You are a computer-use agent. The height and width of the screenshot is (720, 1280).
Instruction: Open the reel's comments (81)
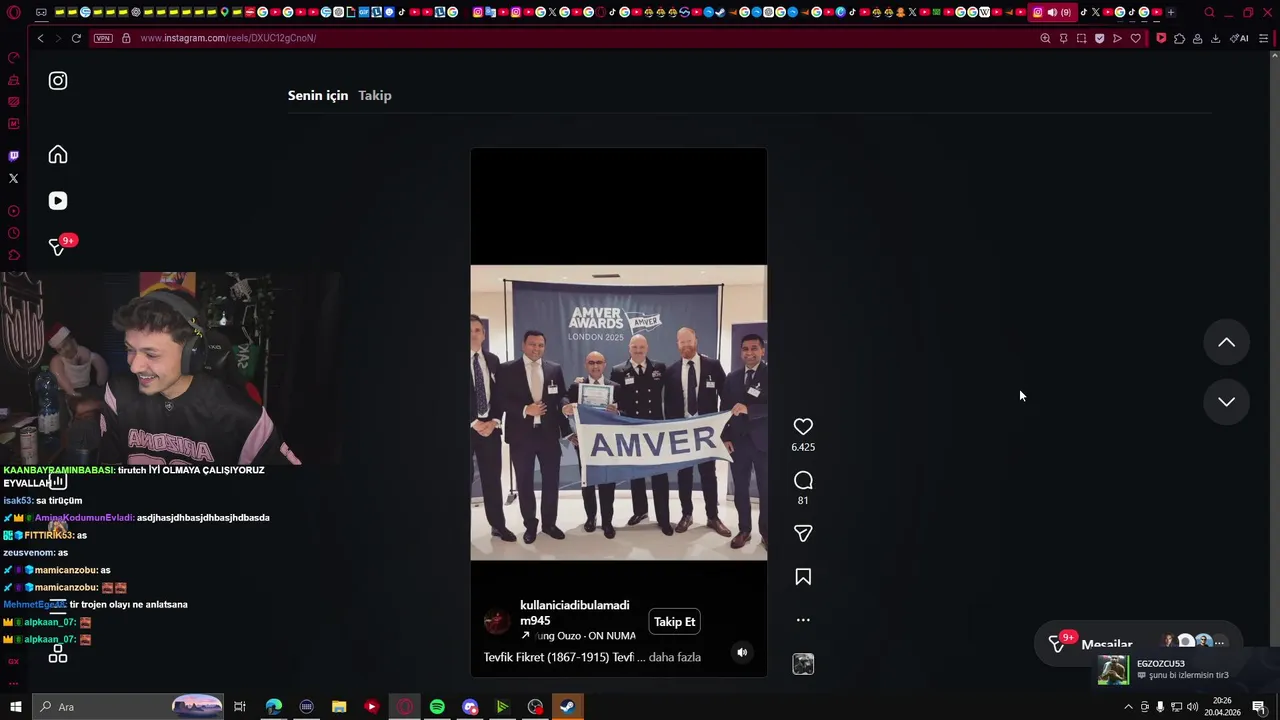point(803,480)
